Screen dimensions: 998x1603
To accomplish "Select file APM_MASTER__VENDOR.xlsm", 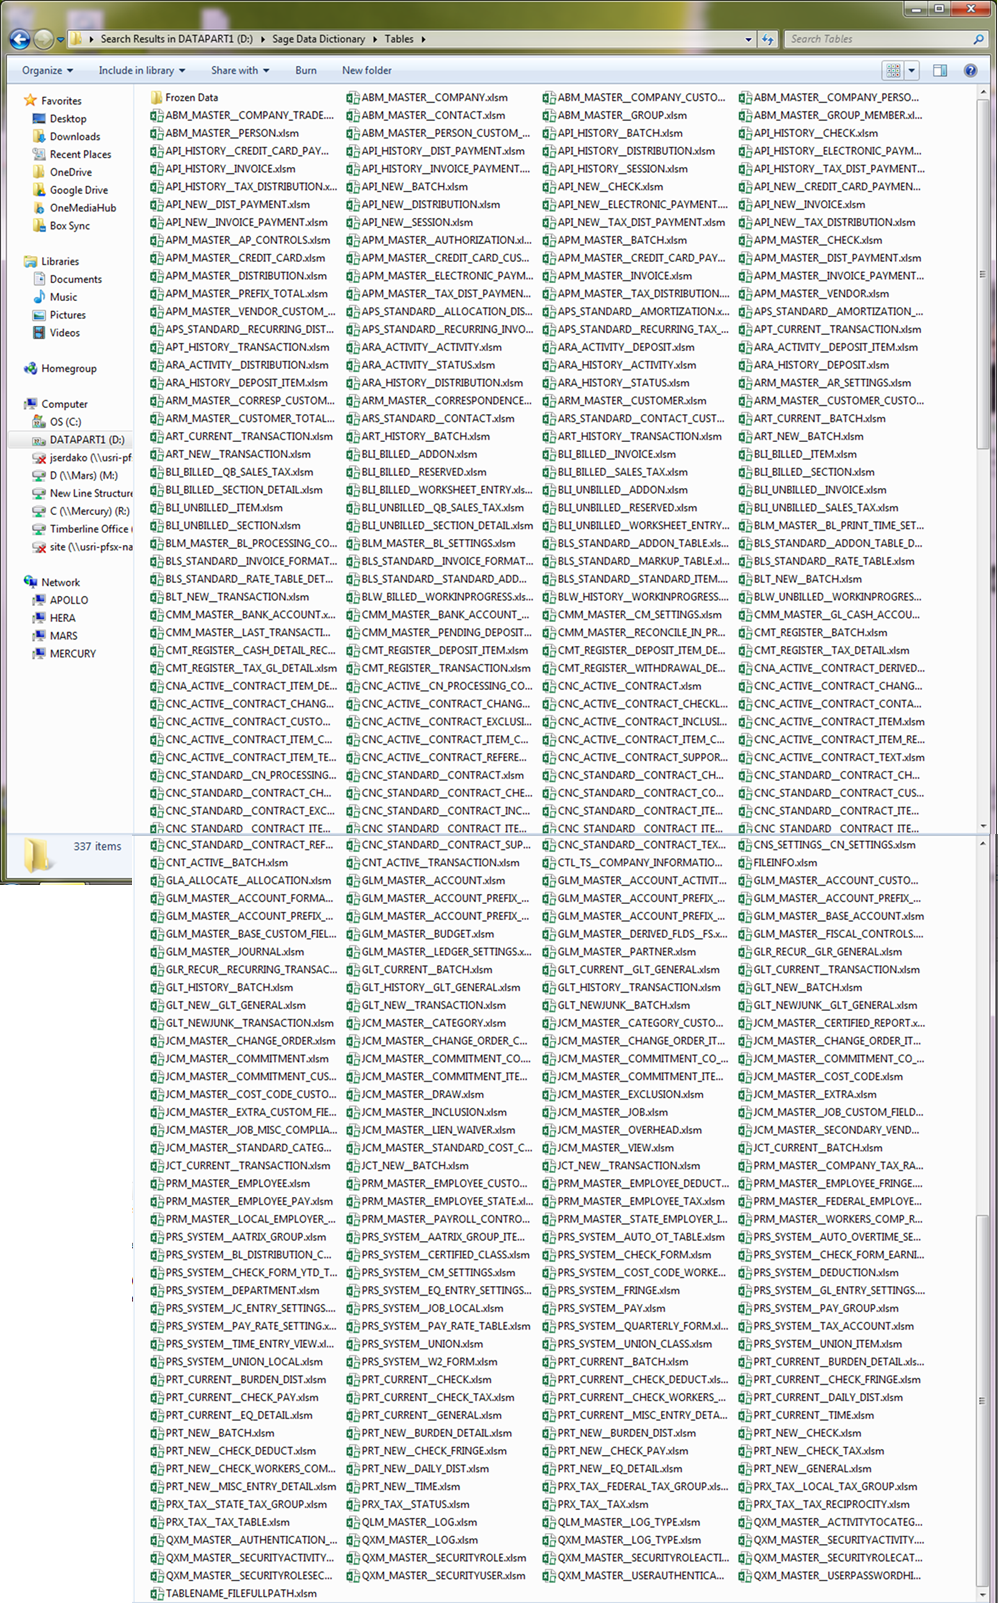I will point(814,294).
